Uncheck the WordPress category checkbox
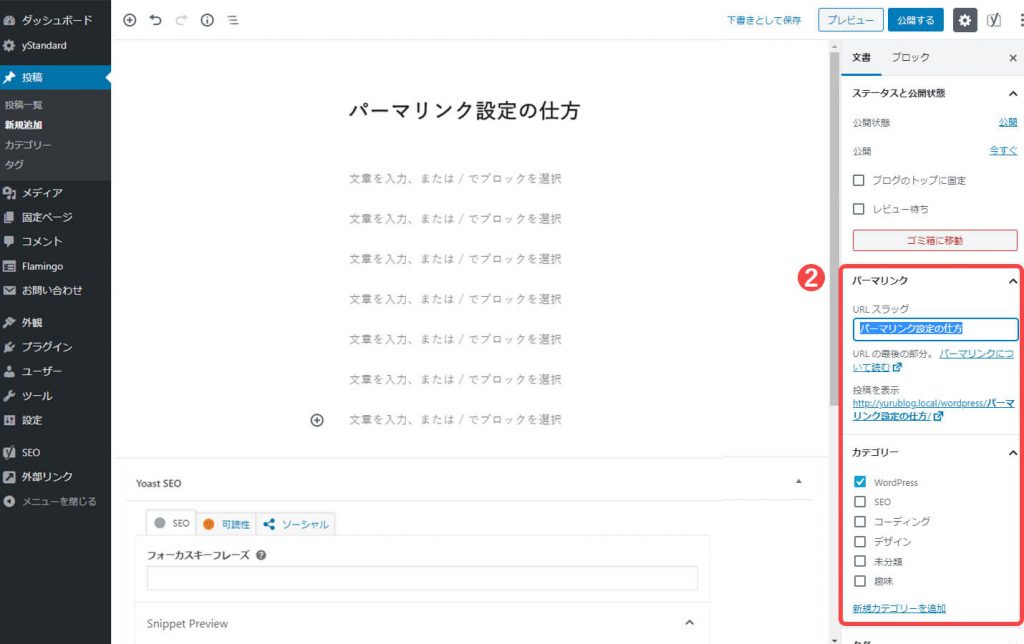Image resolution: width=1024 pixels, height=644 pixels. (859, 482)
